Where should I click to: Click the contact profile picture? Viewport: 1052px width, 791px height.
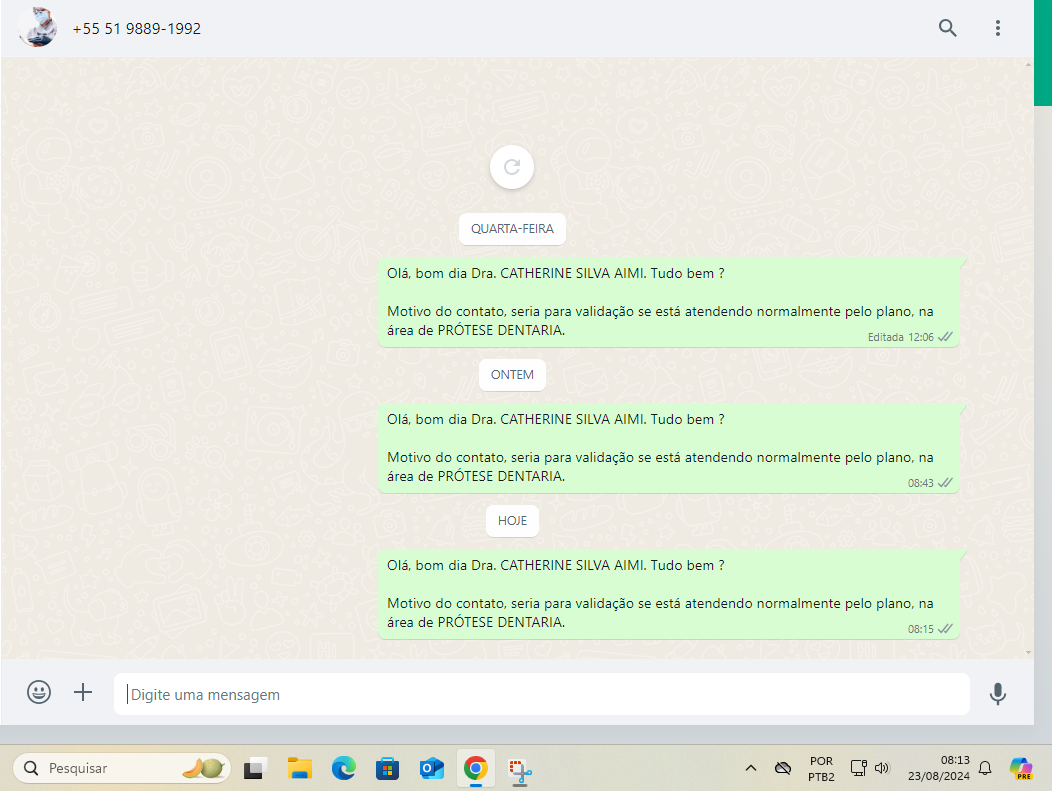(37, 28)
